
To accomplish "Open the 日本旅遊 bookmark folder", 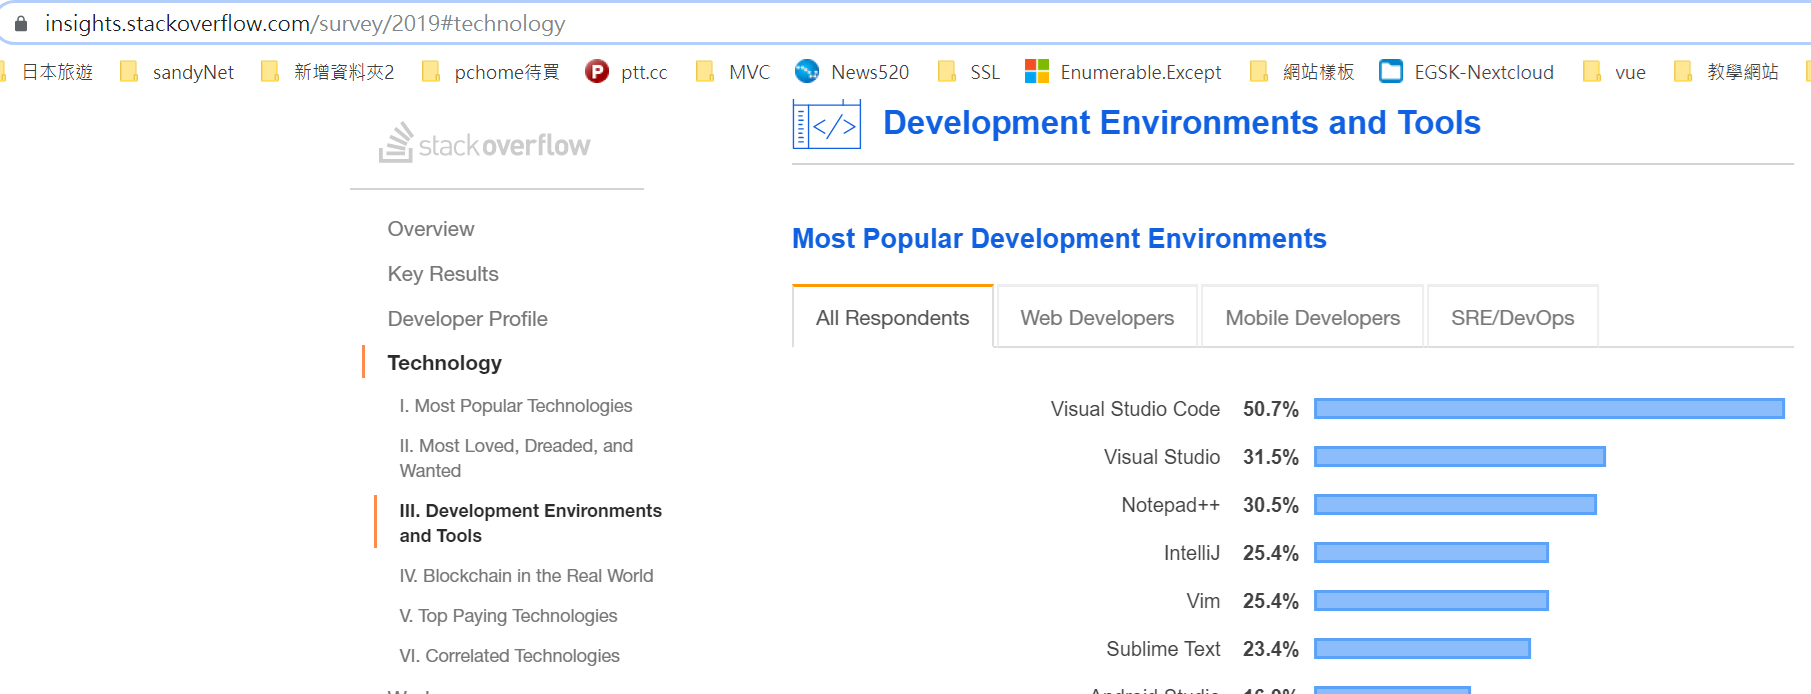I will [x=48, y=72].
